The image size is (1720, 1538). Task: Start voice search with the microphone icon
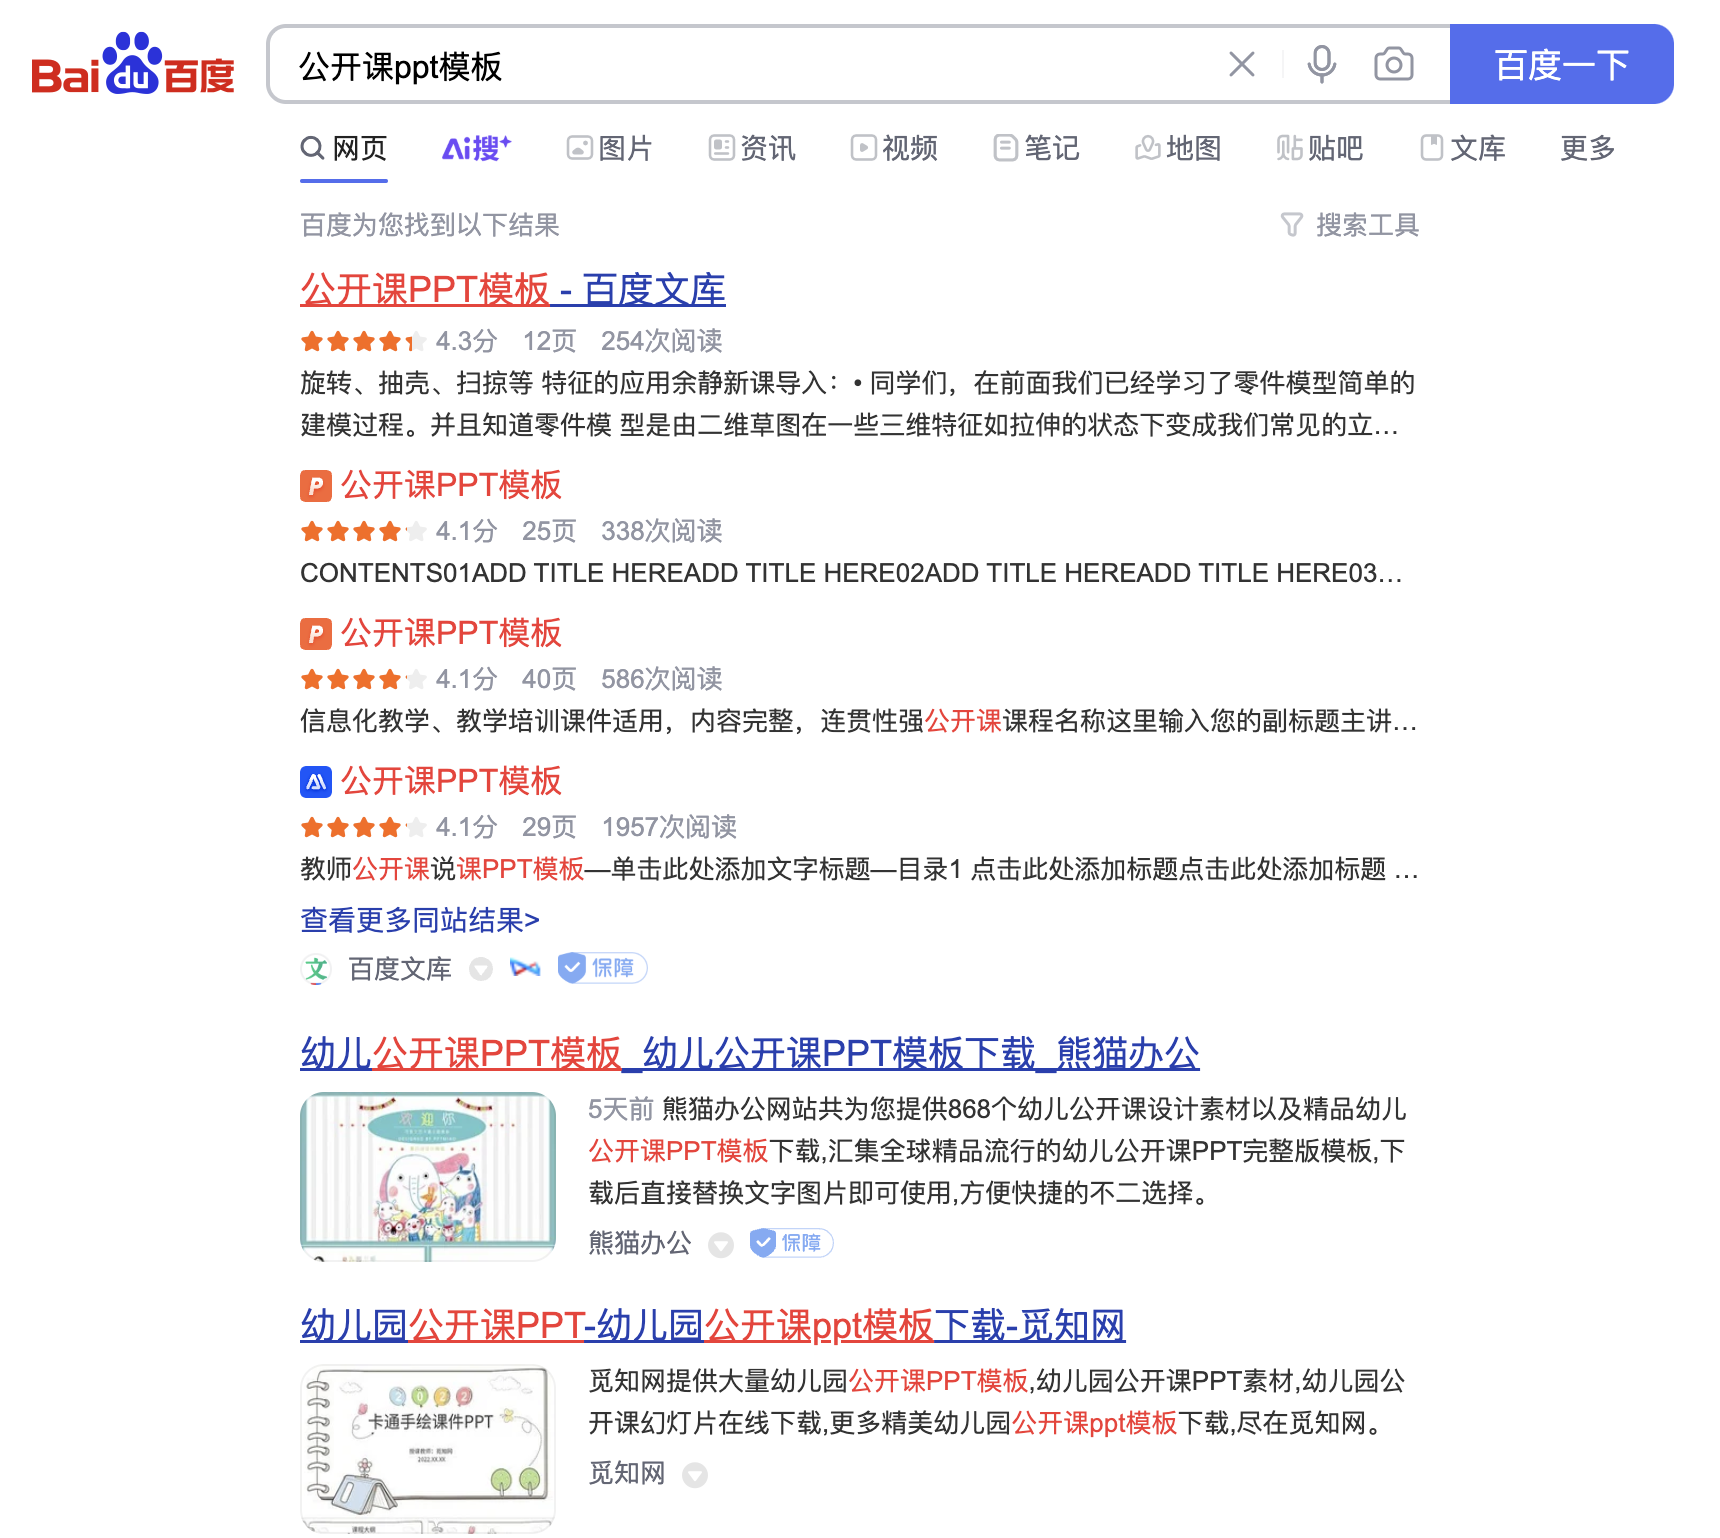1321,65
